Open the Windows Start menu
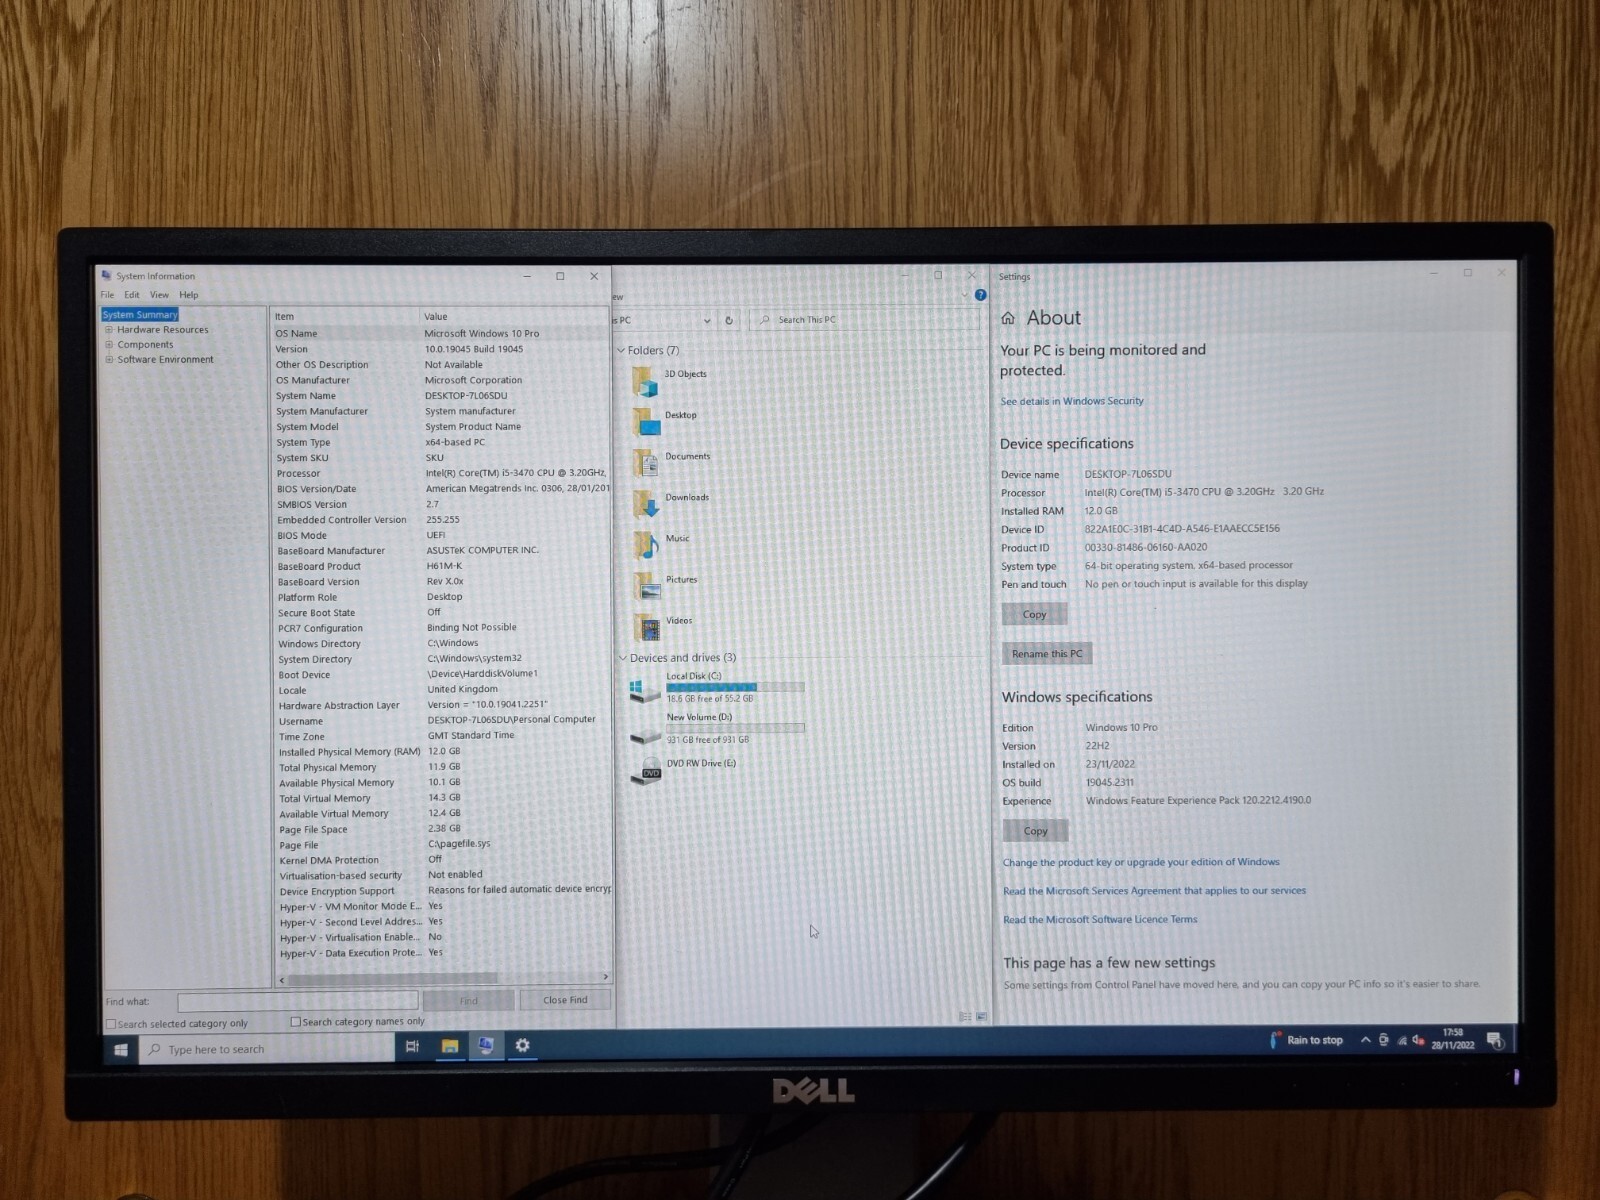Viewport: 1600px width, 1200px height. tap(121, 1049)
